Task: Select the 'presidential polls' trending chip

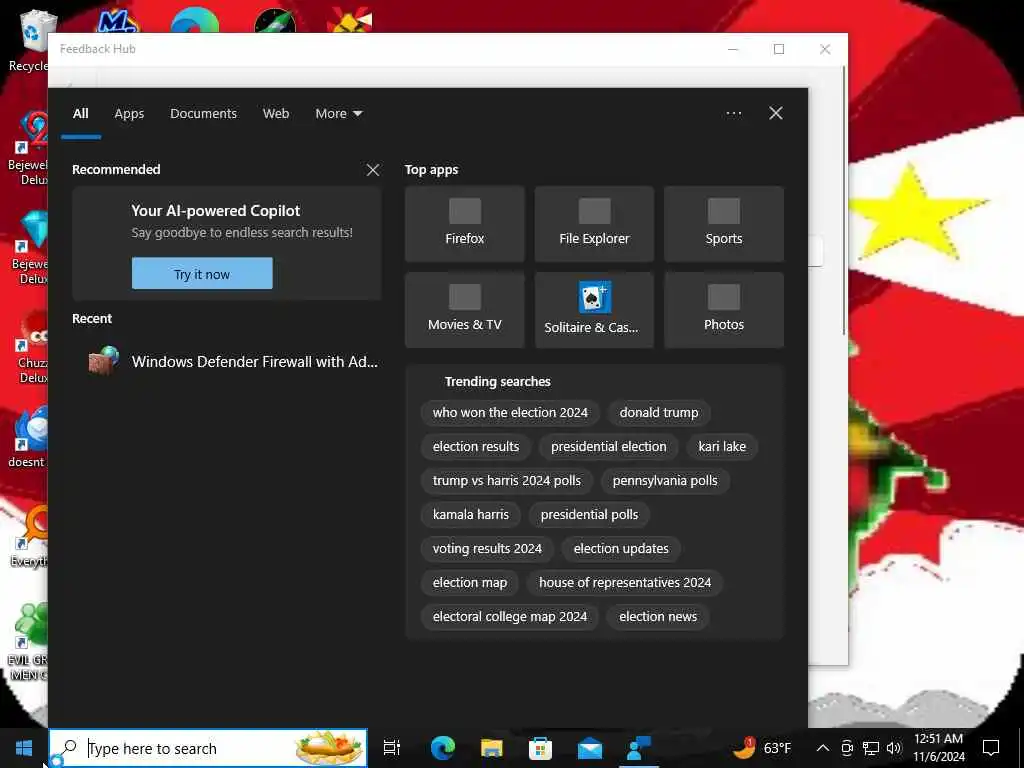Action: coord(589,515)
